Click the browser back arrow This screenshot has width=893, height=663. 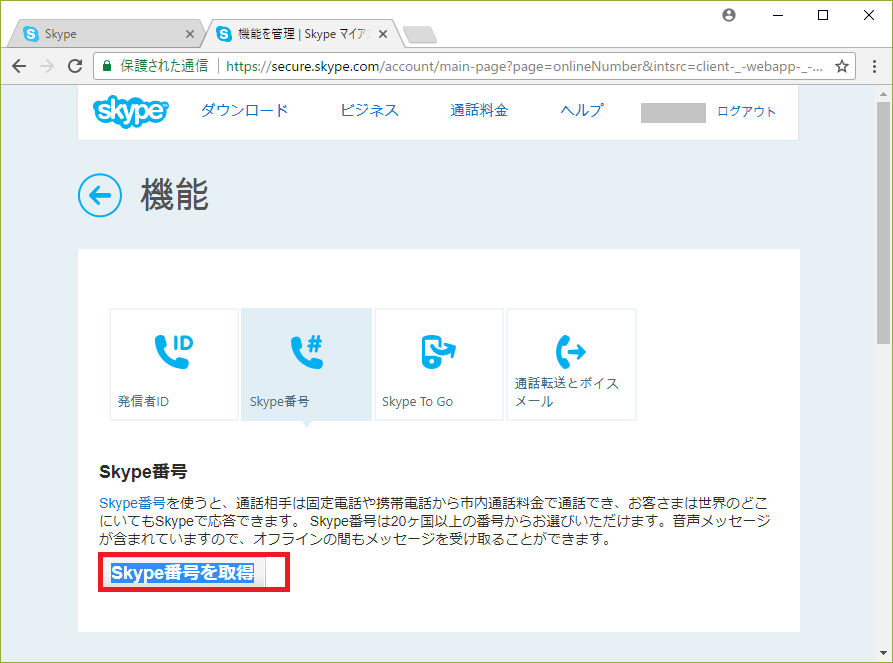pyautogui.click(x=19, y=66)
